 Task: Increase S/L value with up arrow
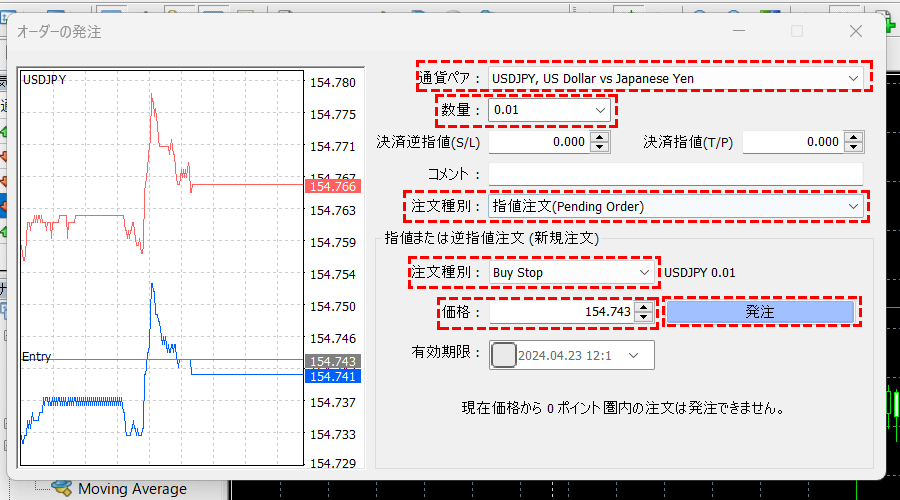(599, 137)
